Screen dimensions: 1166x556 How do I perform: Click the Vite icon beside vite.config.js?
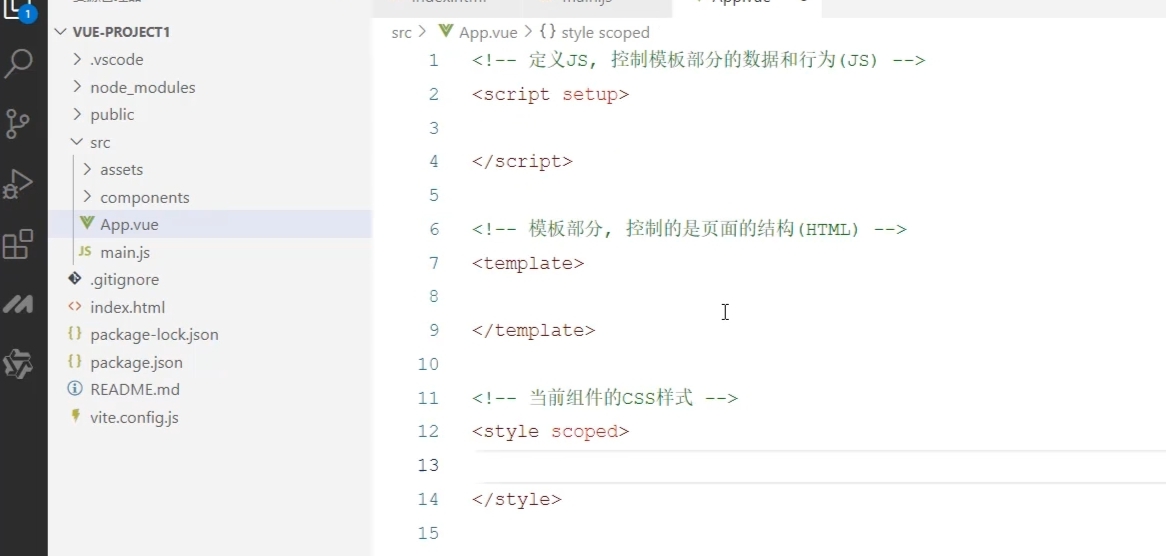pos(74,416)
